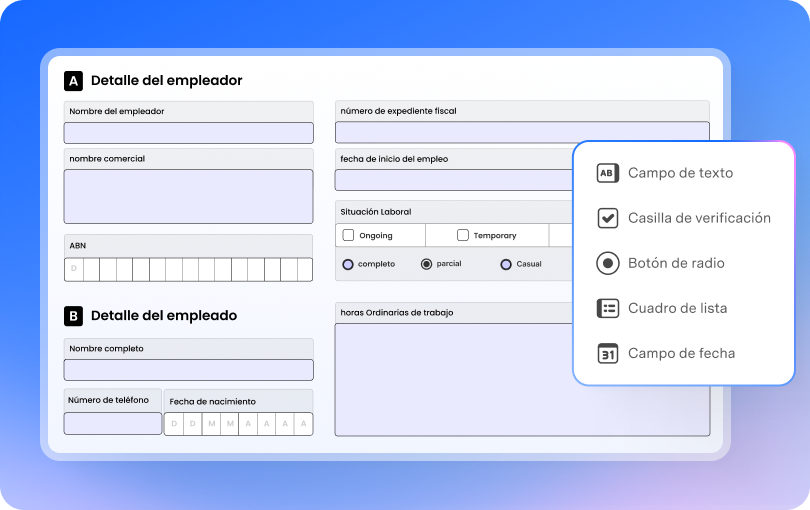Viewport: 810px width, 510px height.
Task: Select the Casilla de verificación checkmark icon
Action: pos(608,218)
